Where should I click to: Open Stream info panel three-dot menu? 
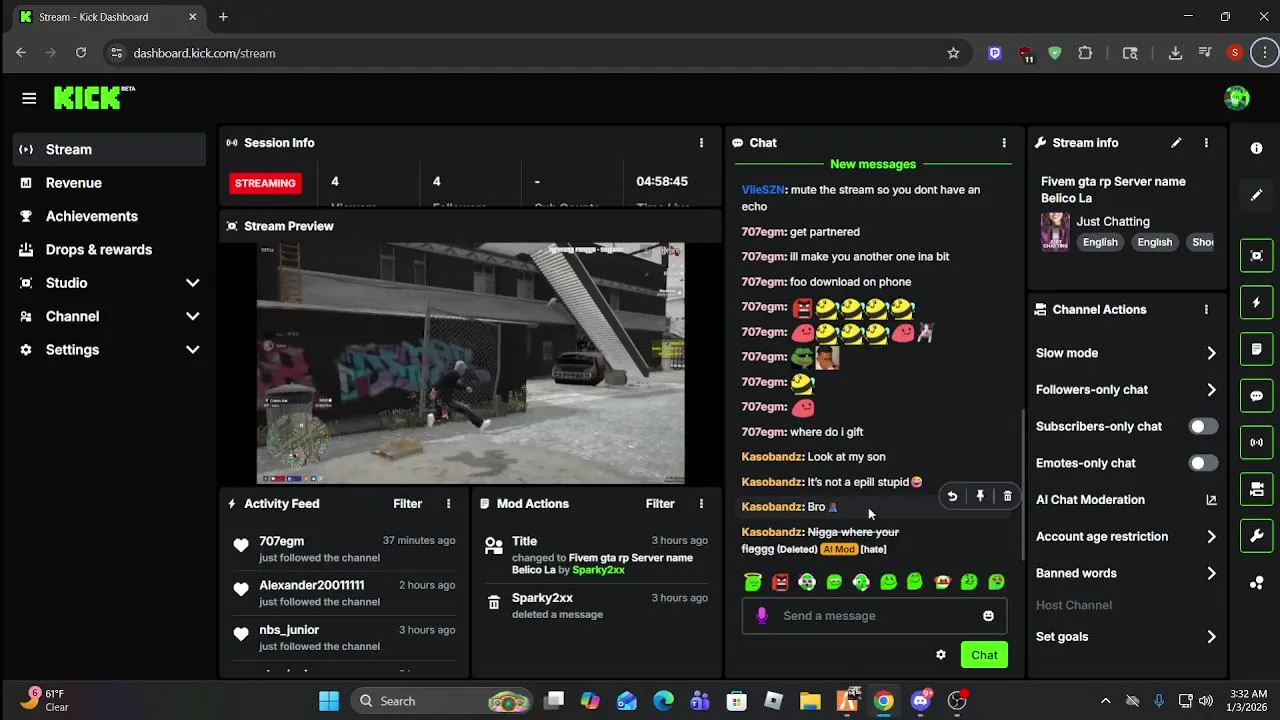(1206, 143)
